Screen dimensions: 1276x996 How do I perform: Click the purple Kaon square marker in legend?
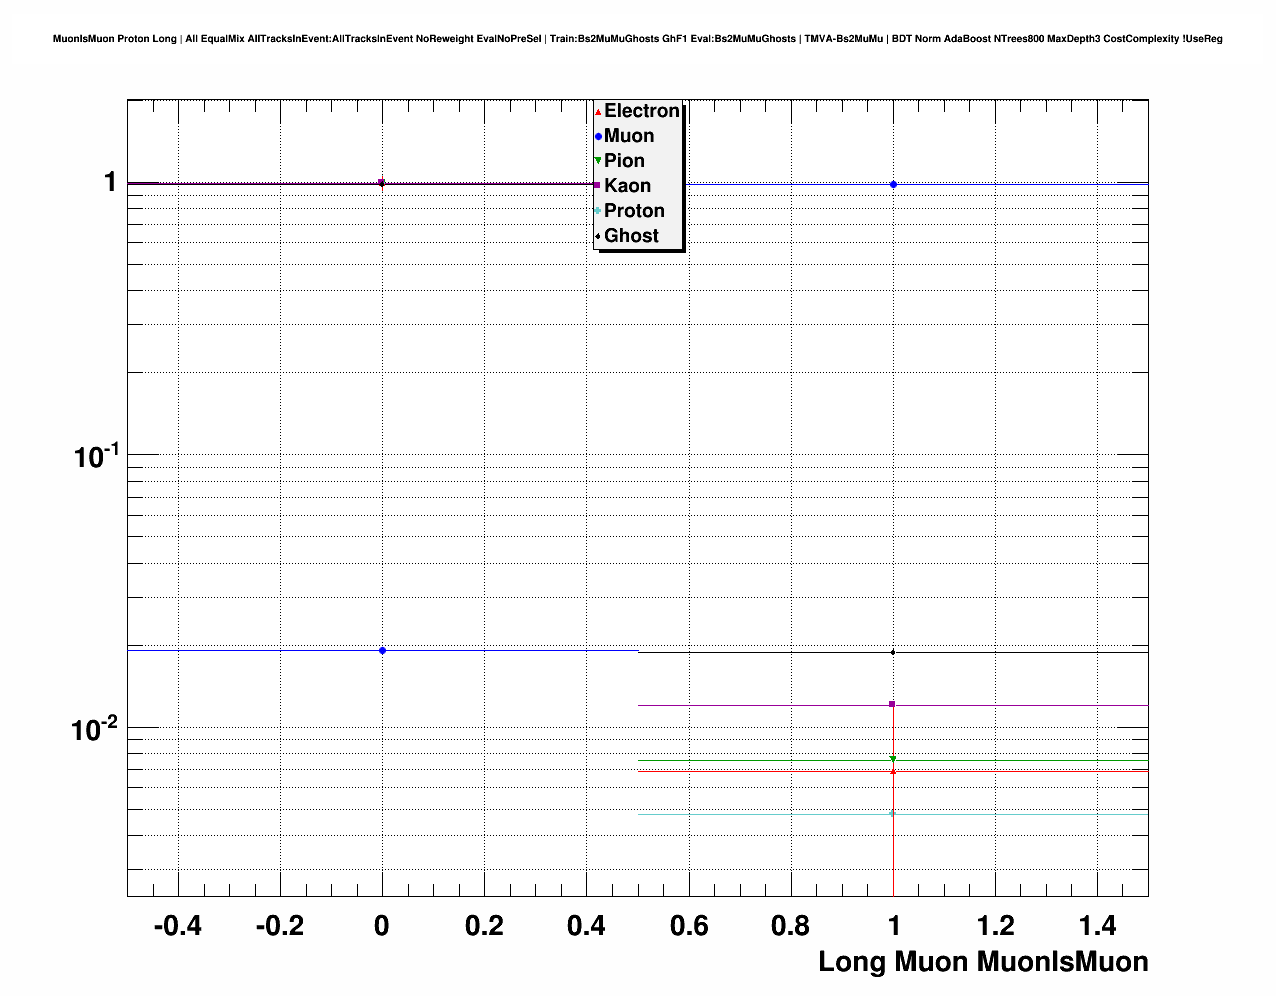tap(598, 186)
